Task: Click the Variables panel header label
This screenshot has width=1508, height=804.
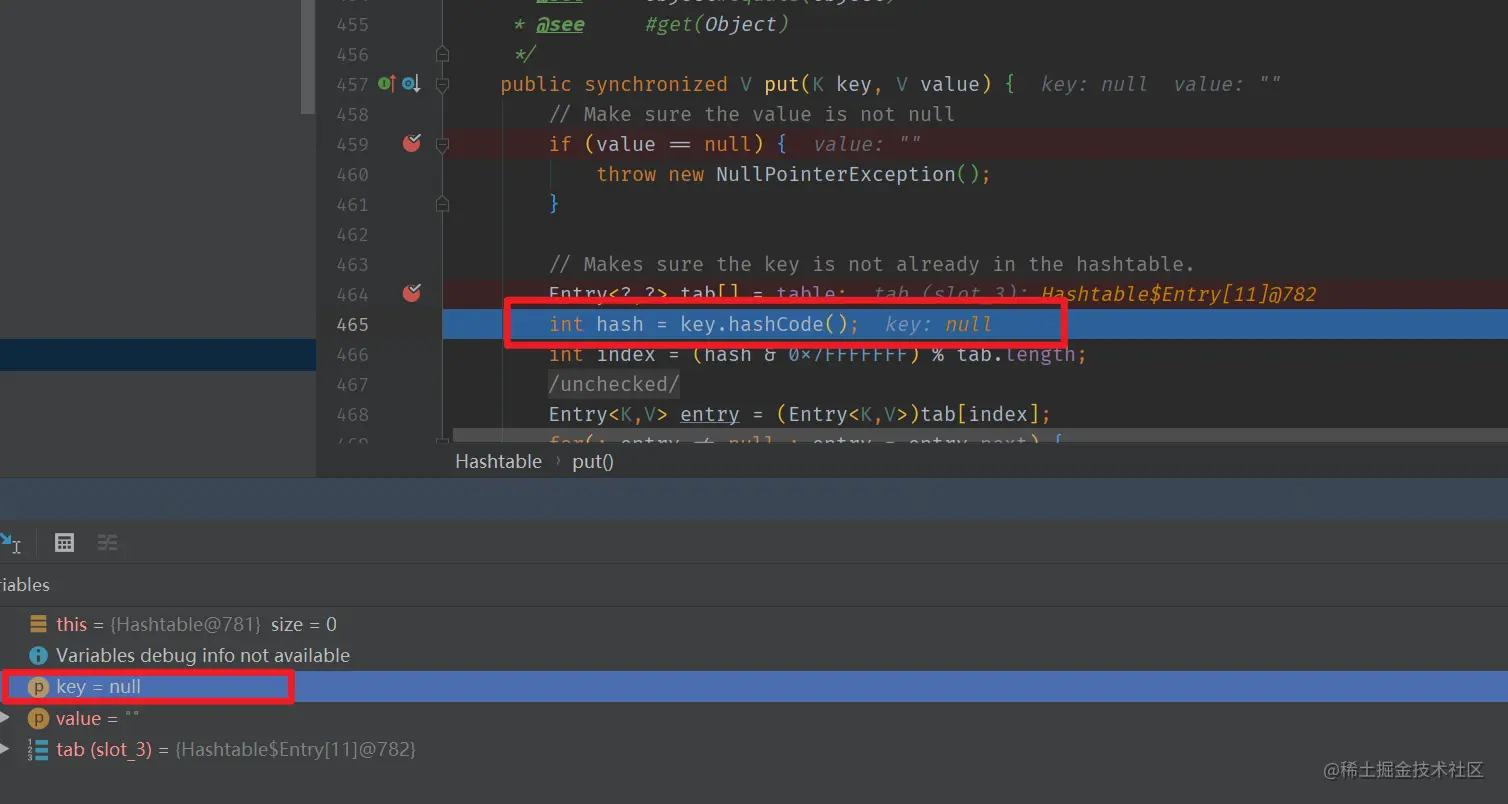Action: (x=25, y=585)
